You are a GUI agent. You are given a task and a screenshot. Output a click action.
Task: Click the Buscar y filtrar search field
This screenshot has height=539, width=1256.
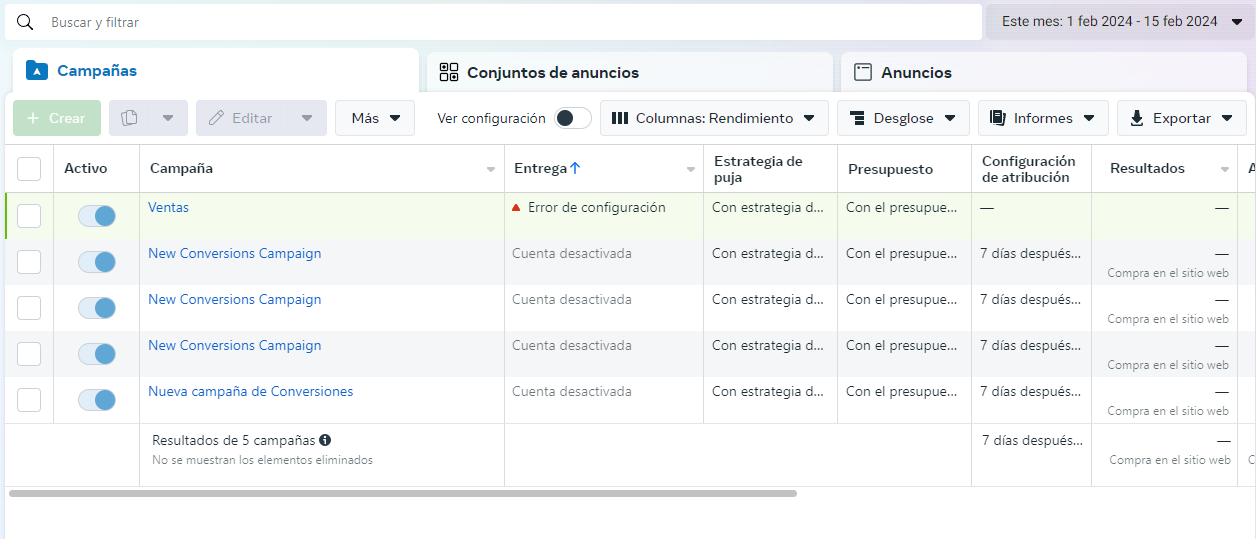(500, 22)
